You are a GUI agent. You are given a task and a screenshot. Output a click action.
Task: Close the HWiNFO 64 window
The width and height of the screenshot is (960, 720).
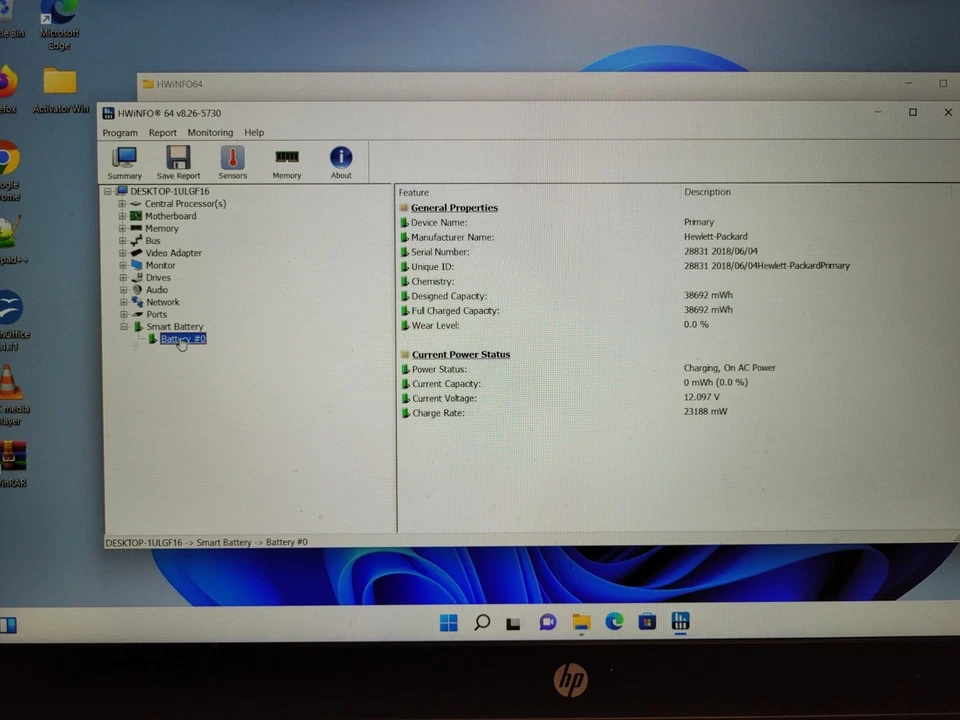(948, 112)
